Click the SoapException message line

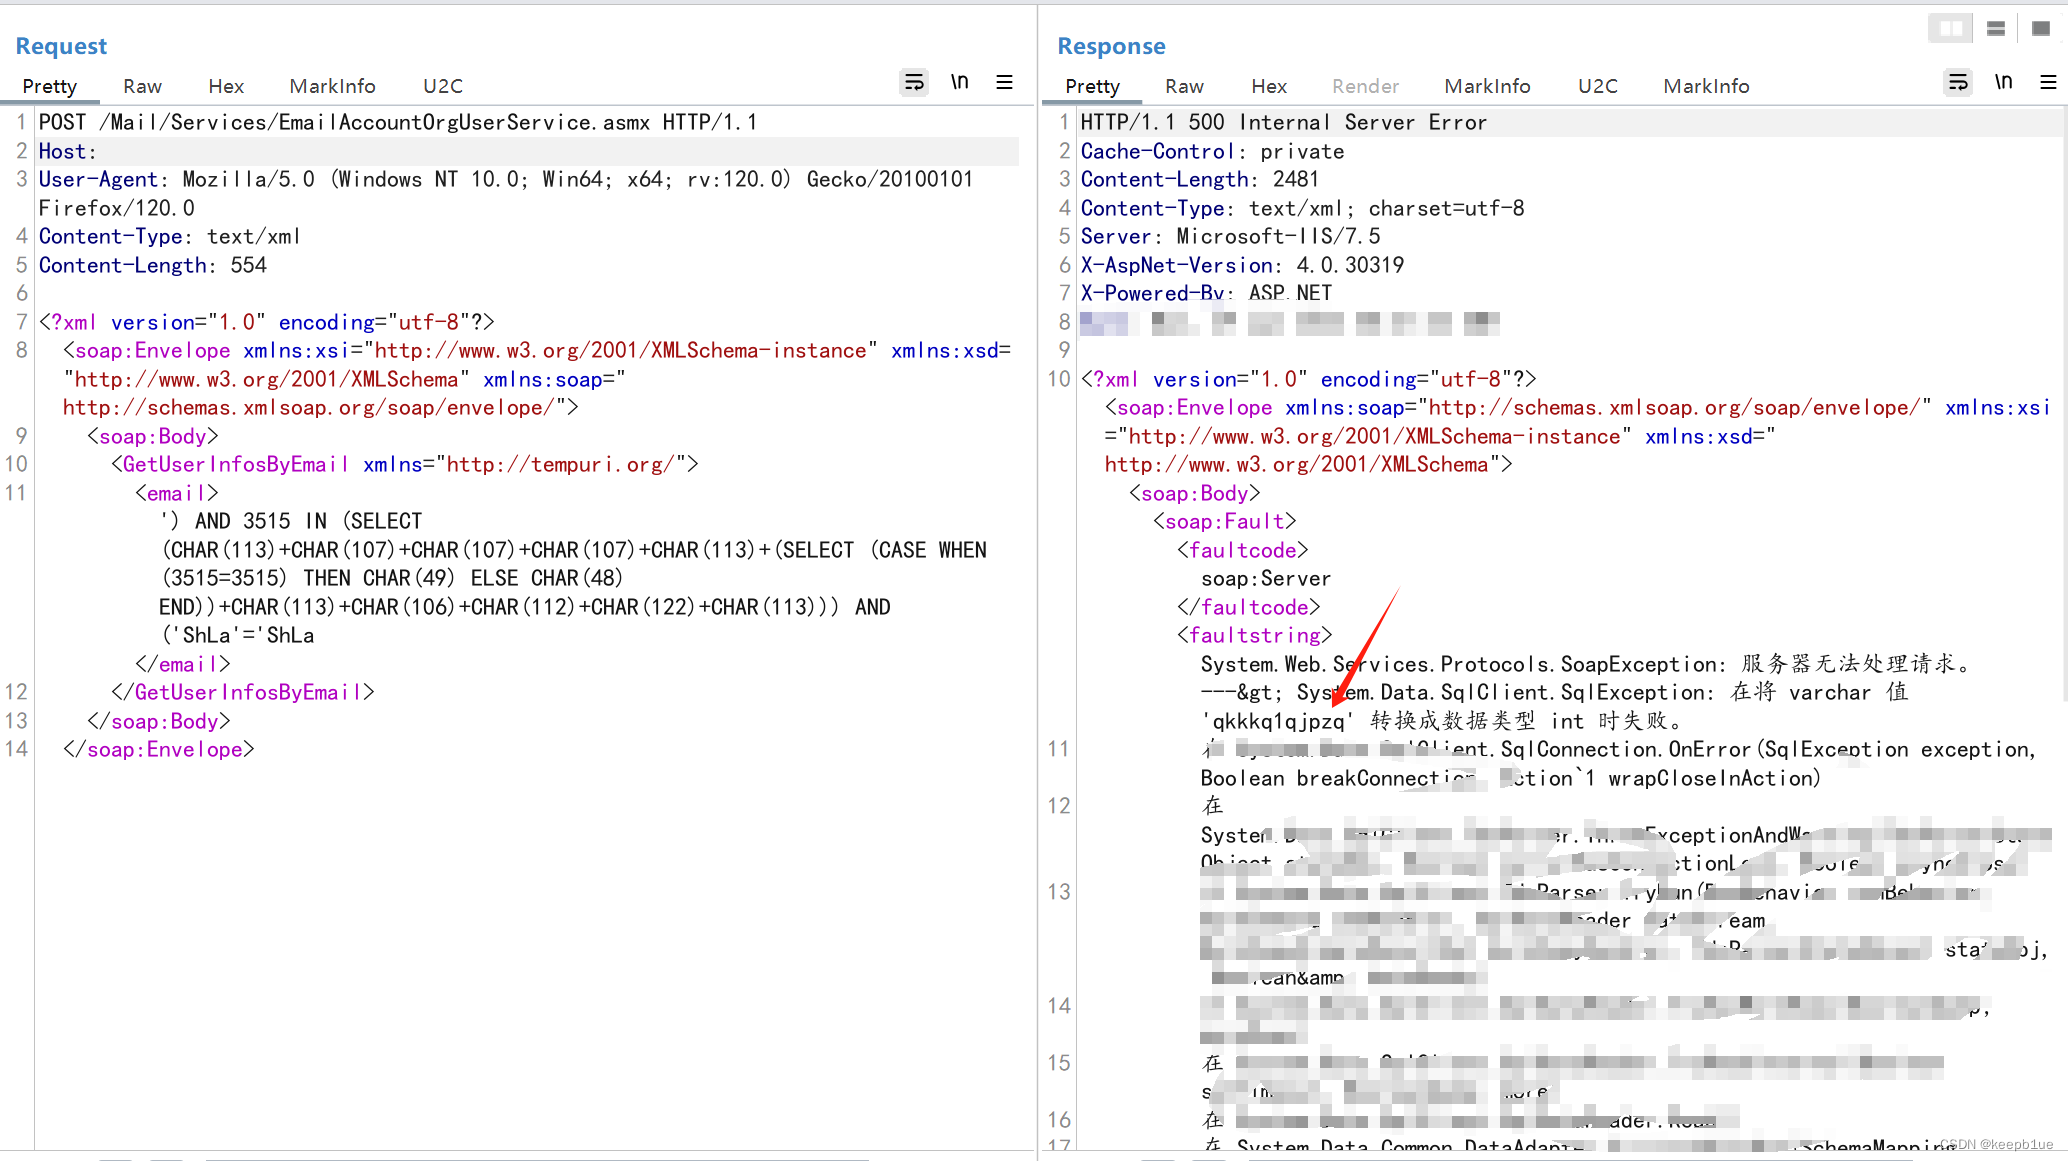(x=1586, y=664)
